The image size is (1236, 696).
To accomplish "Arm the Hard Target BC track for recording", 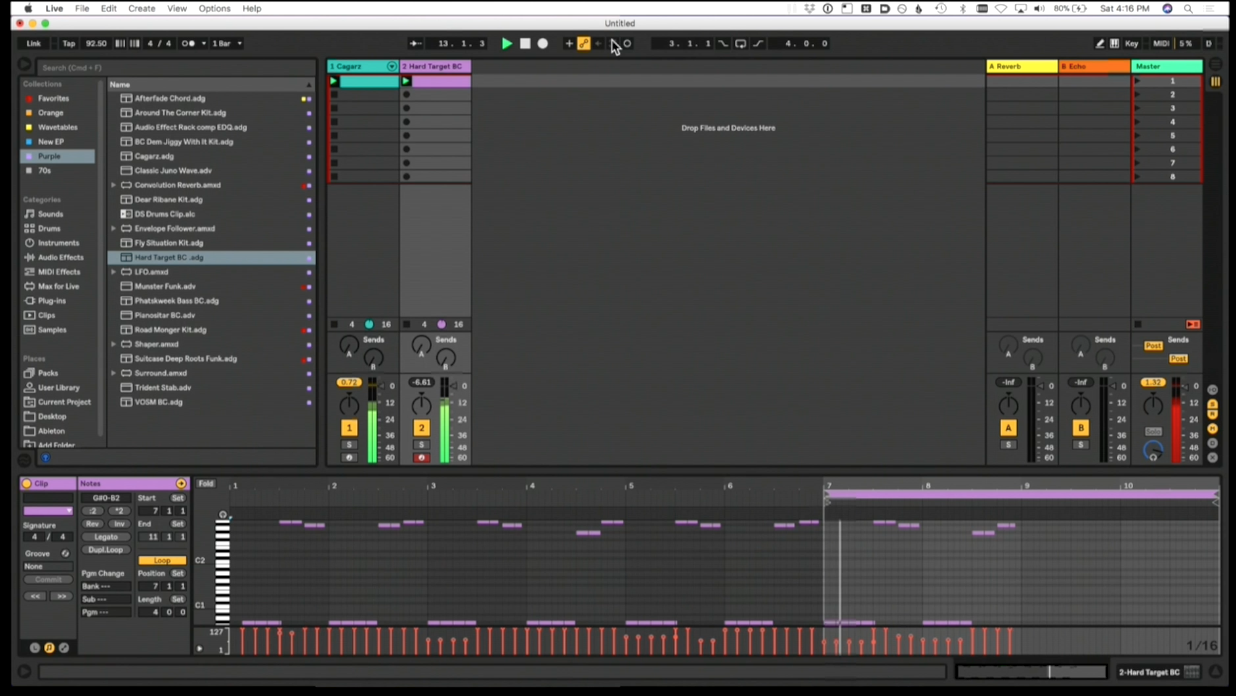I will point(421,458).
